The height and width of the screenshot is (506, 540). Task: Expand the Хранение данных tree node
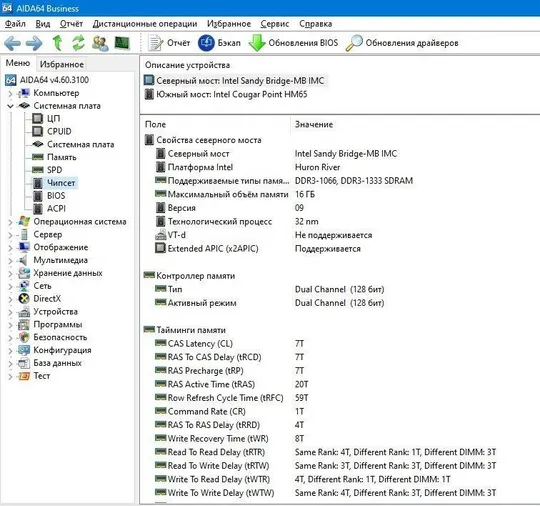tap(10, 273)
